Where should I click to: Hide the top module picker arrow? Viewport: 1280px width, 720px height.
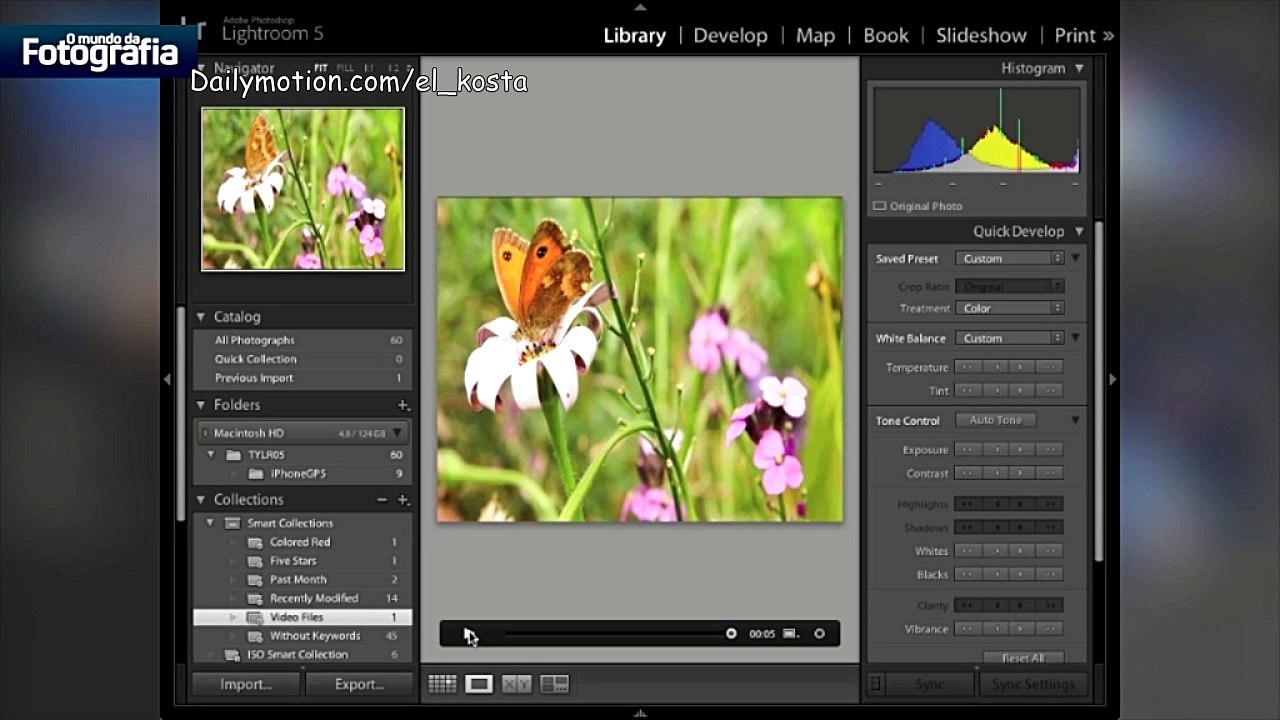(640, 6)
